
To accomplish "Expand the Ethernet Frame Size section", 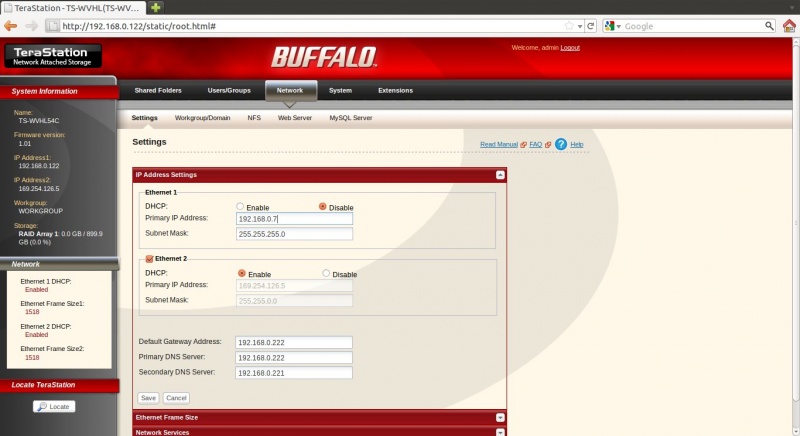I will [500, 418].
